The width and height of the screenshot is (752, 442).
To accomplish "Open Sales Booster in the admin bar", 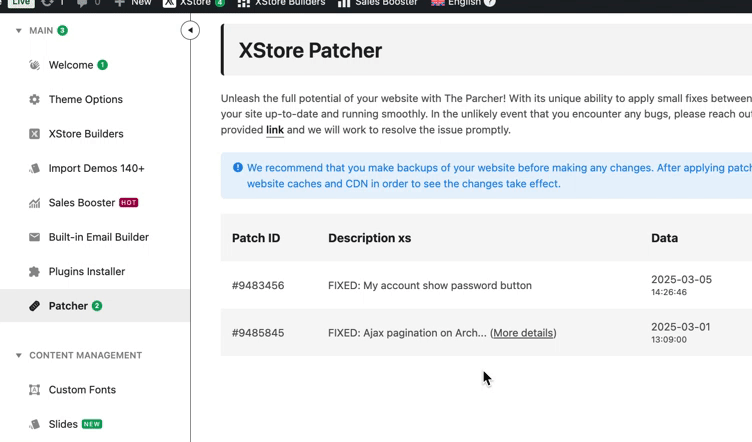I will [x=377, y=3].
